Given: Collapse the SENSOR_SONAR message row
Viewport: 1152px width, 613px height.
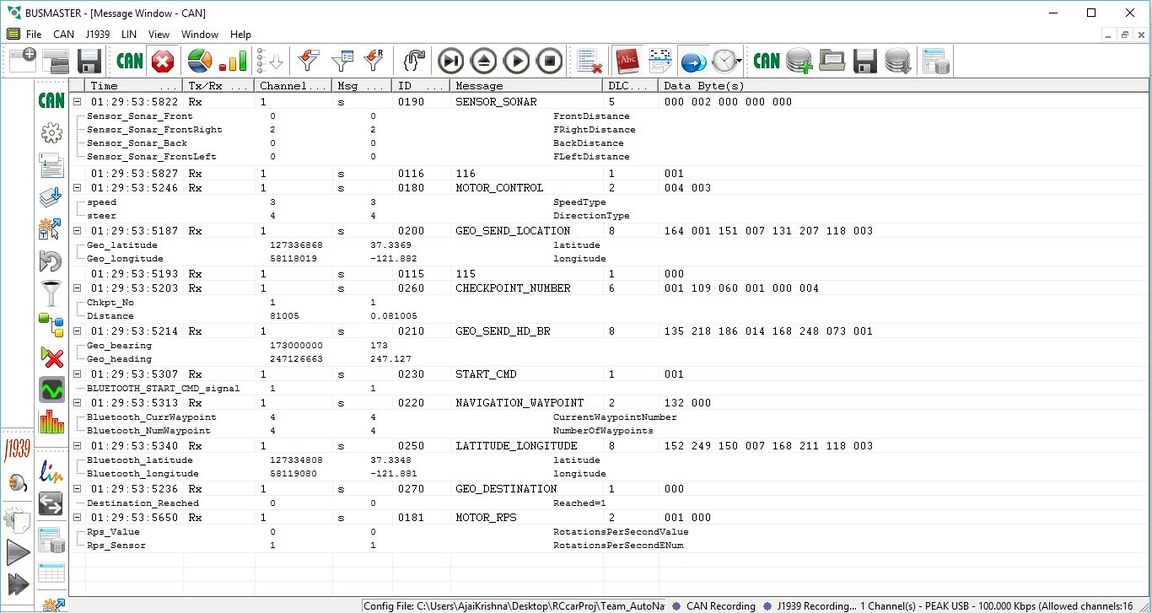Looking at the screenshot, I should [x=77, y=101].
